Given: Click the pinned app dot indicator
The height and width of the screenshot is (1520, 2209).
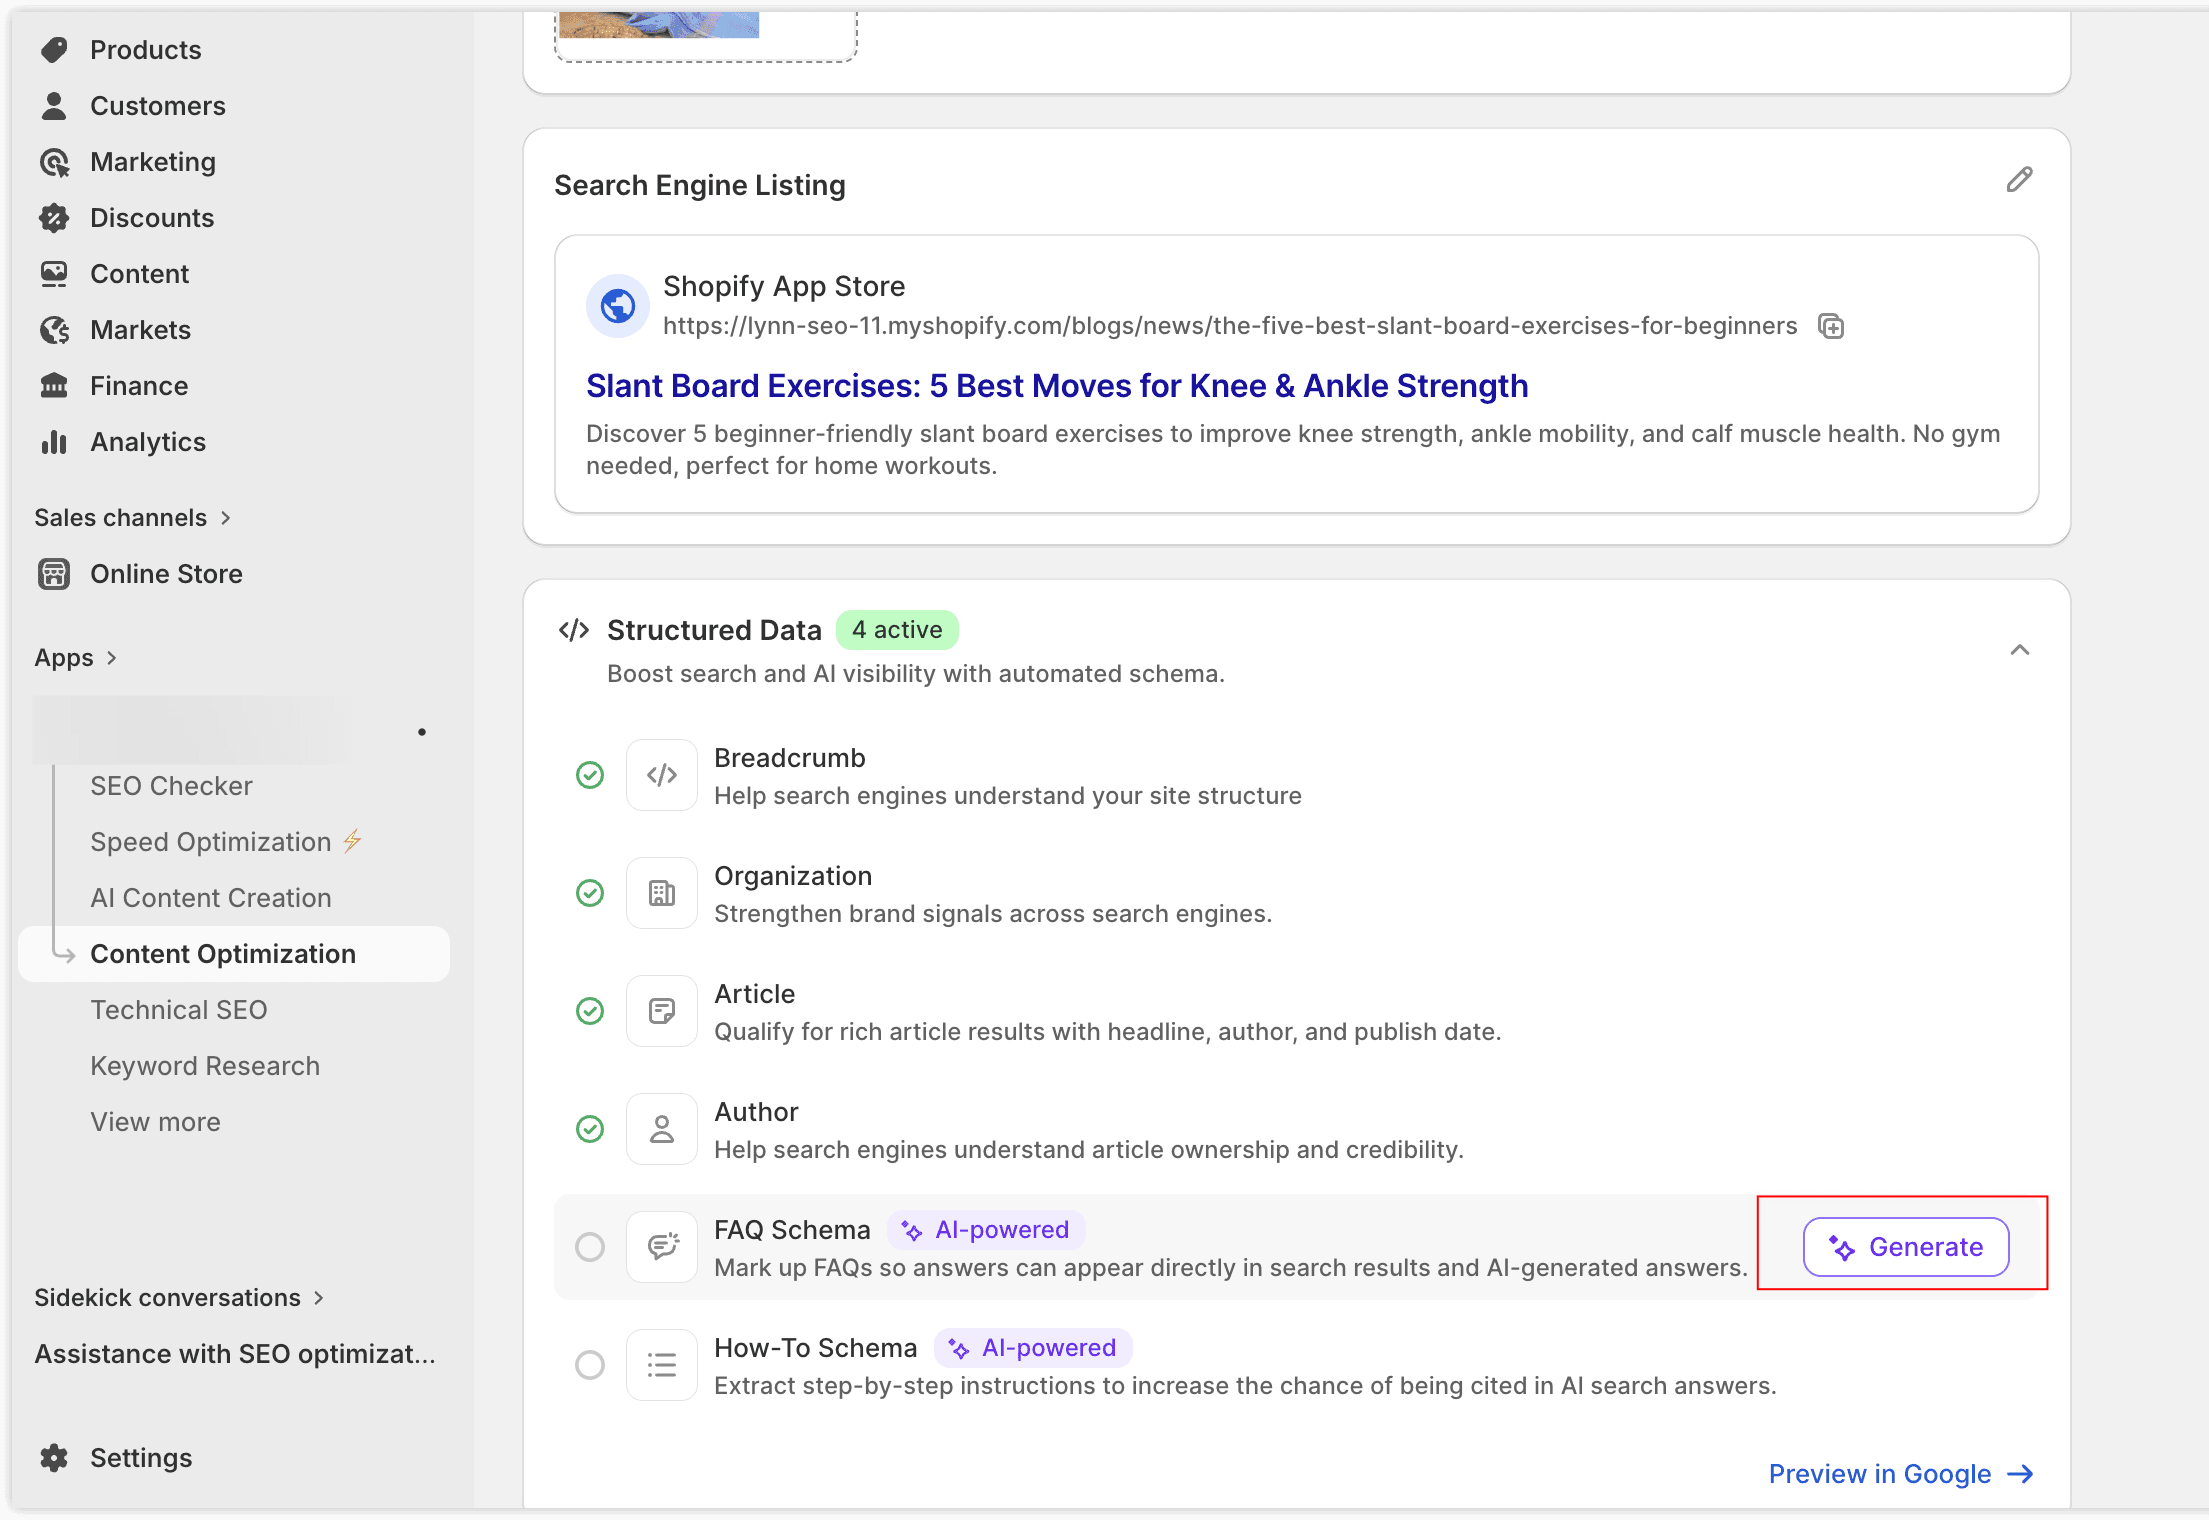Looking at the screenshot, I should (422, 732).
